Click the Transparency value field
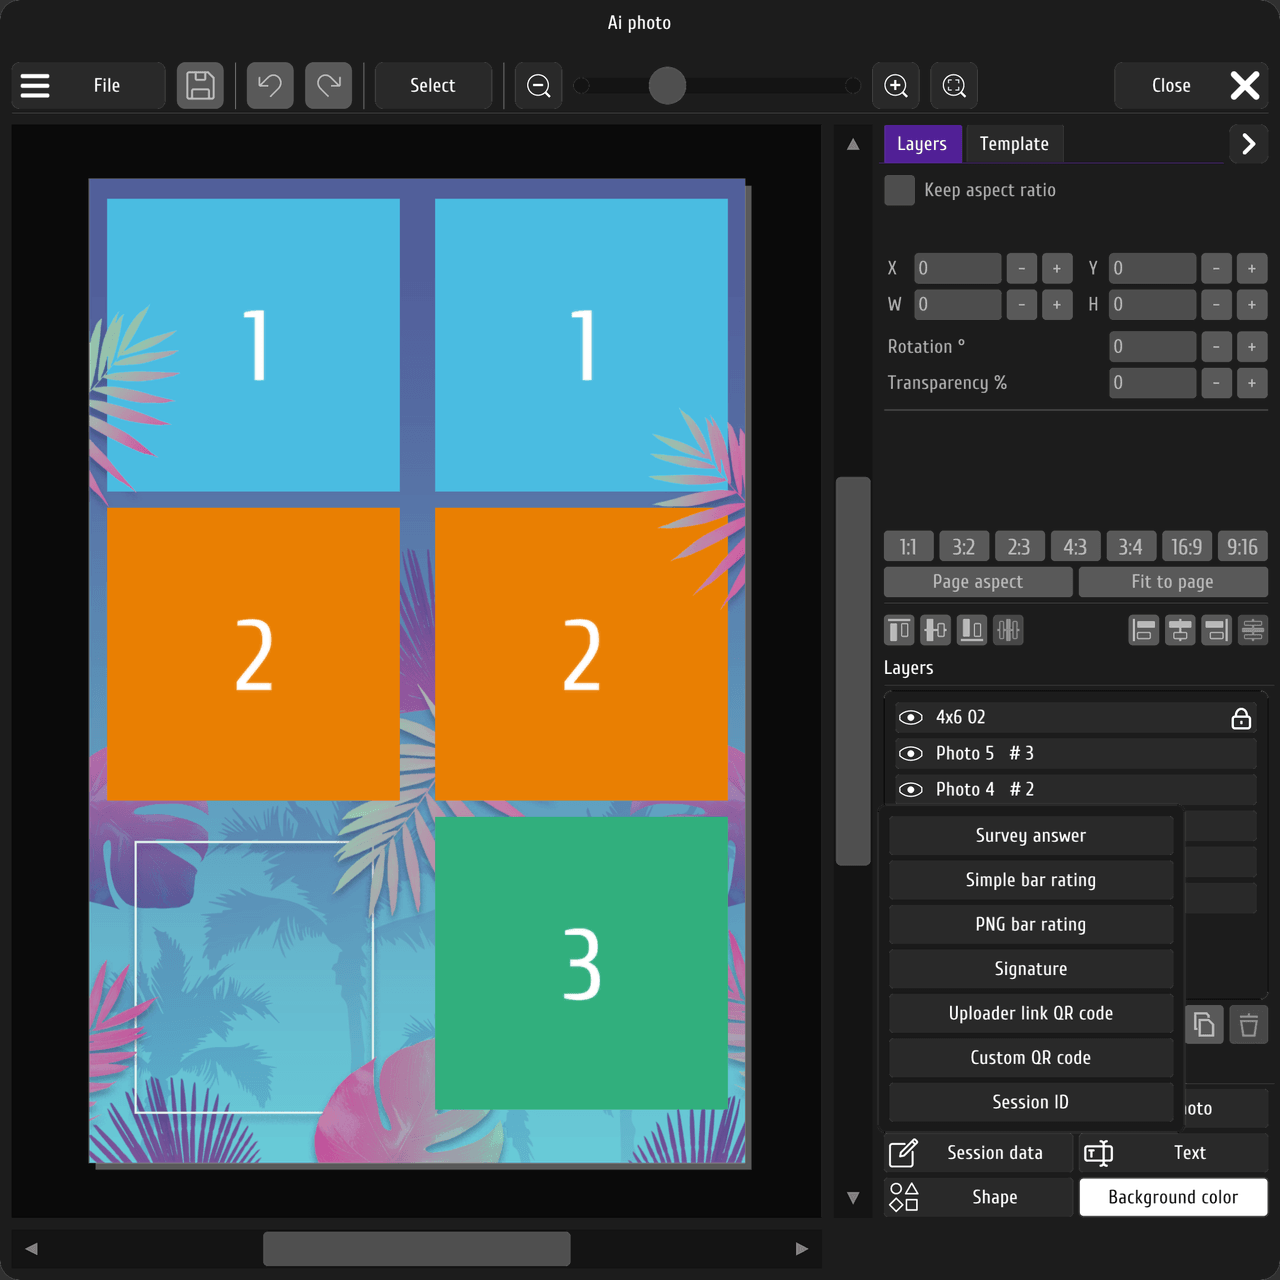The width and height of the screenshot is (1280, 1280). (1153, 383)
